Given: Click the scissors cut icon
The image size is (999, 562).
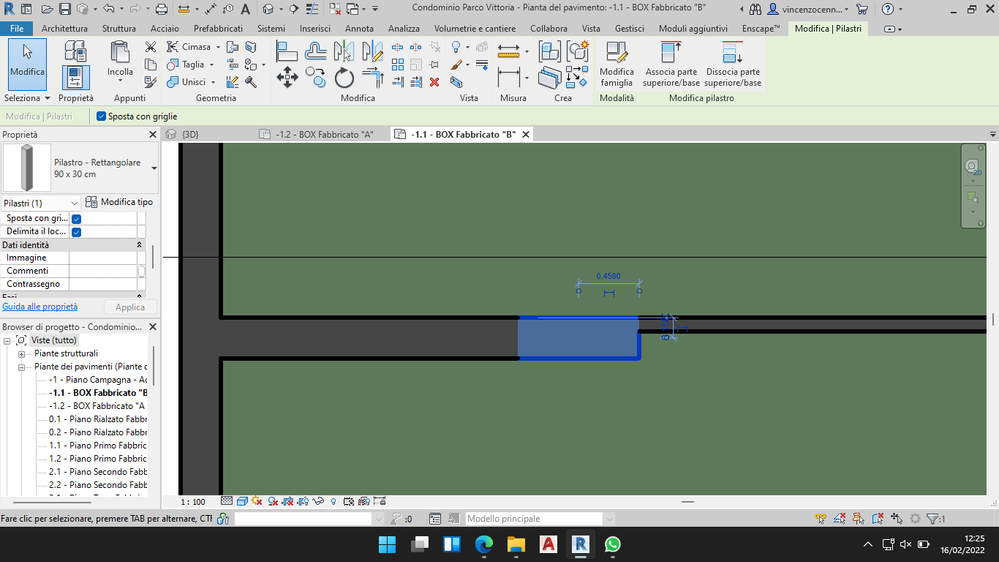Looking at the screenshot, I should click(x=150, y=47).
